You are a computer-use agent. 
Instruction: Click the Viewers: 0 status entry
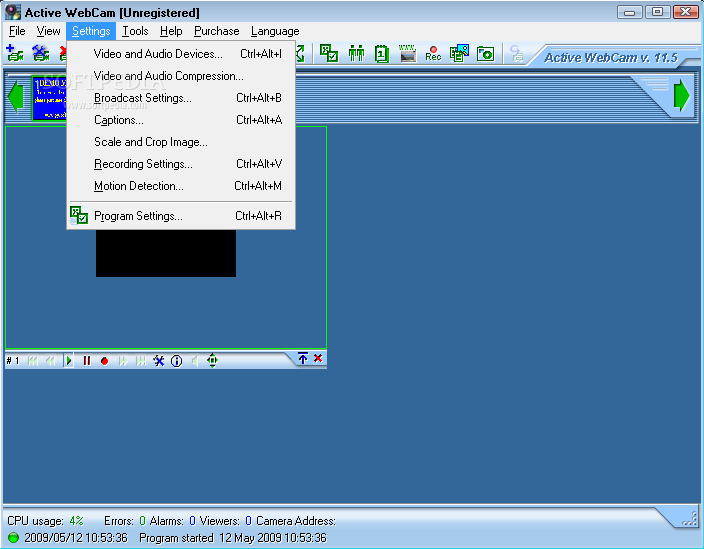[x=226, y=521]
